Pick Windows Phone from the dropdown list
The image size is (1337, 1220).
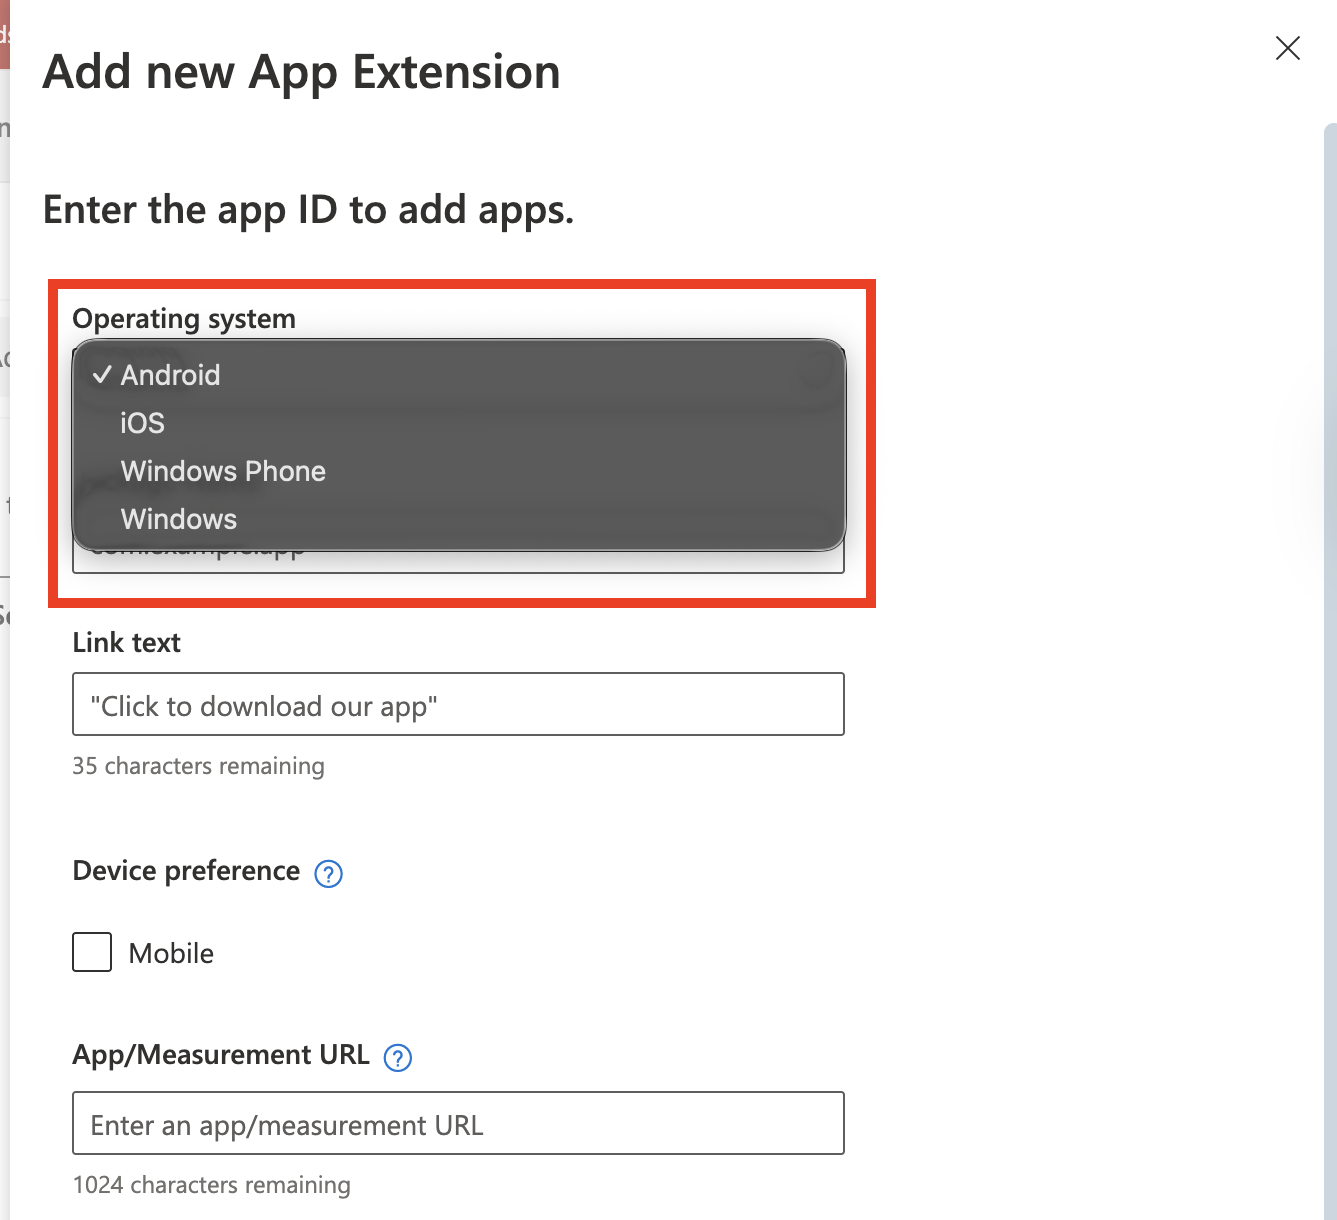point(223,471)
